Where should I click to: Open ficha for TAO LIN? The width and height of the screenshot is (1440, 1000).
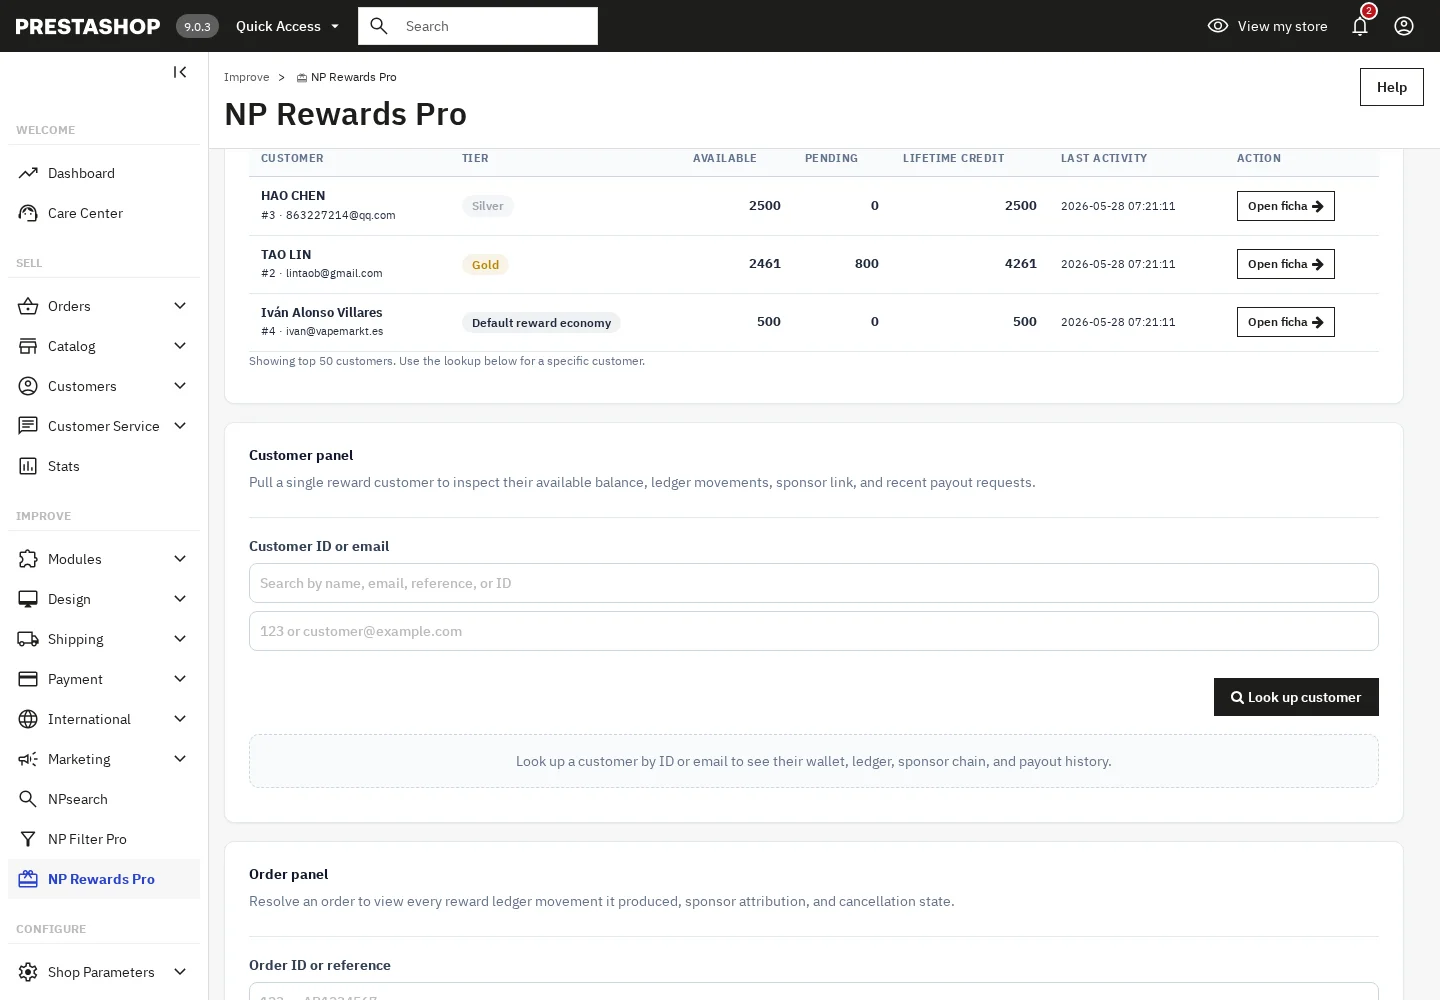click(1285, 264)
